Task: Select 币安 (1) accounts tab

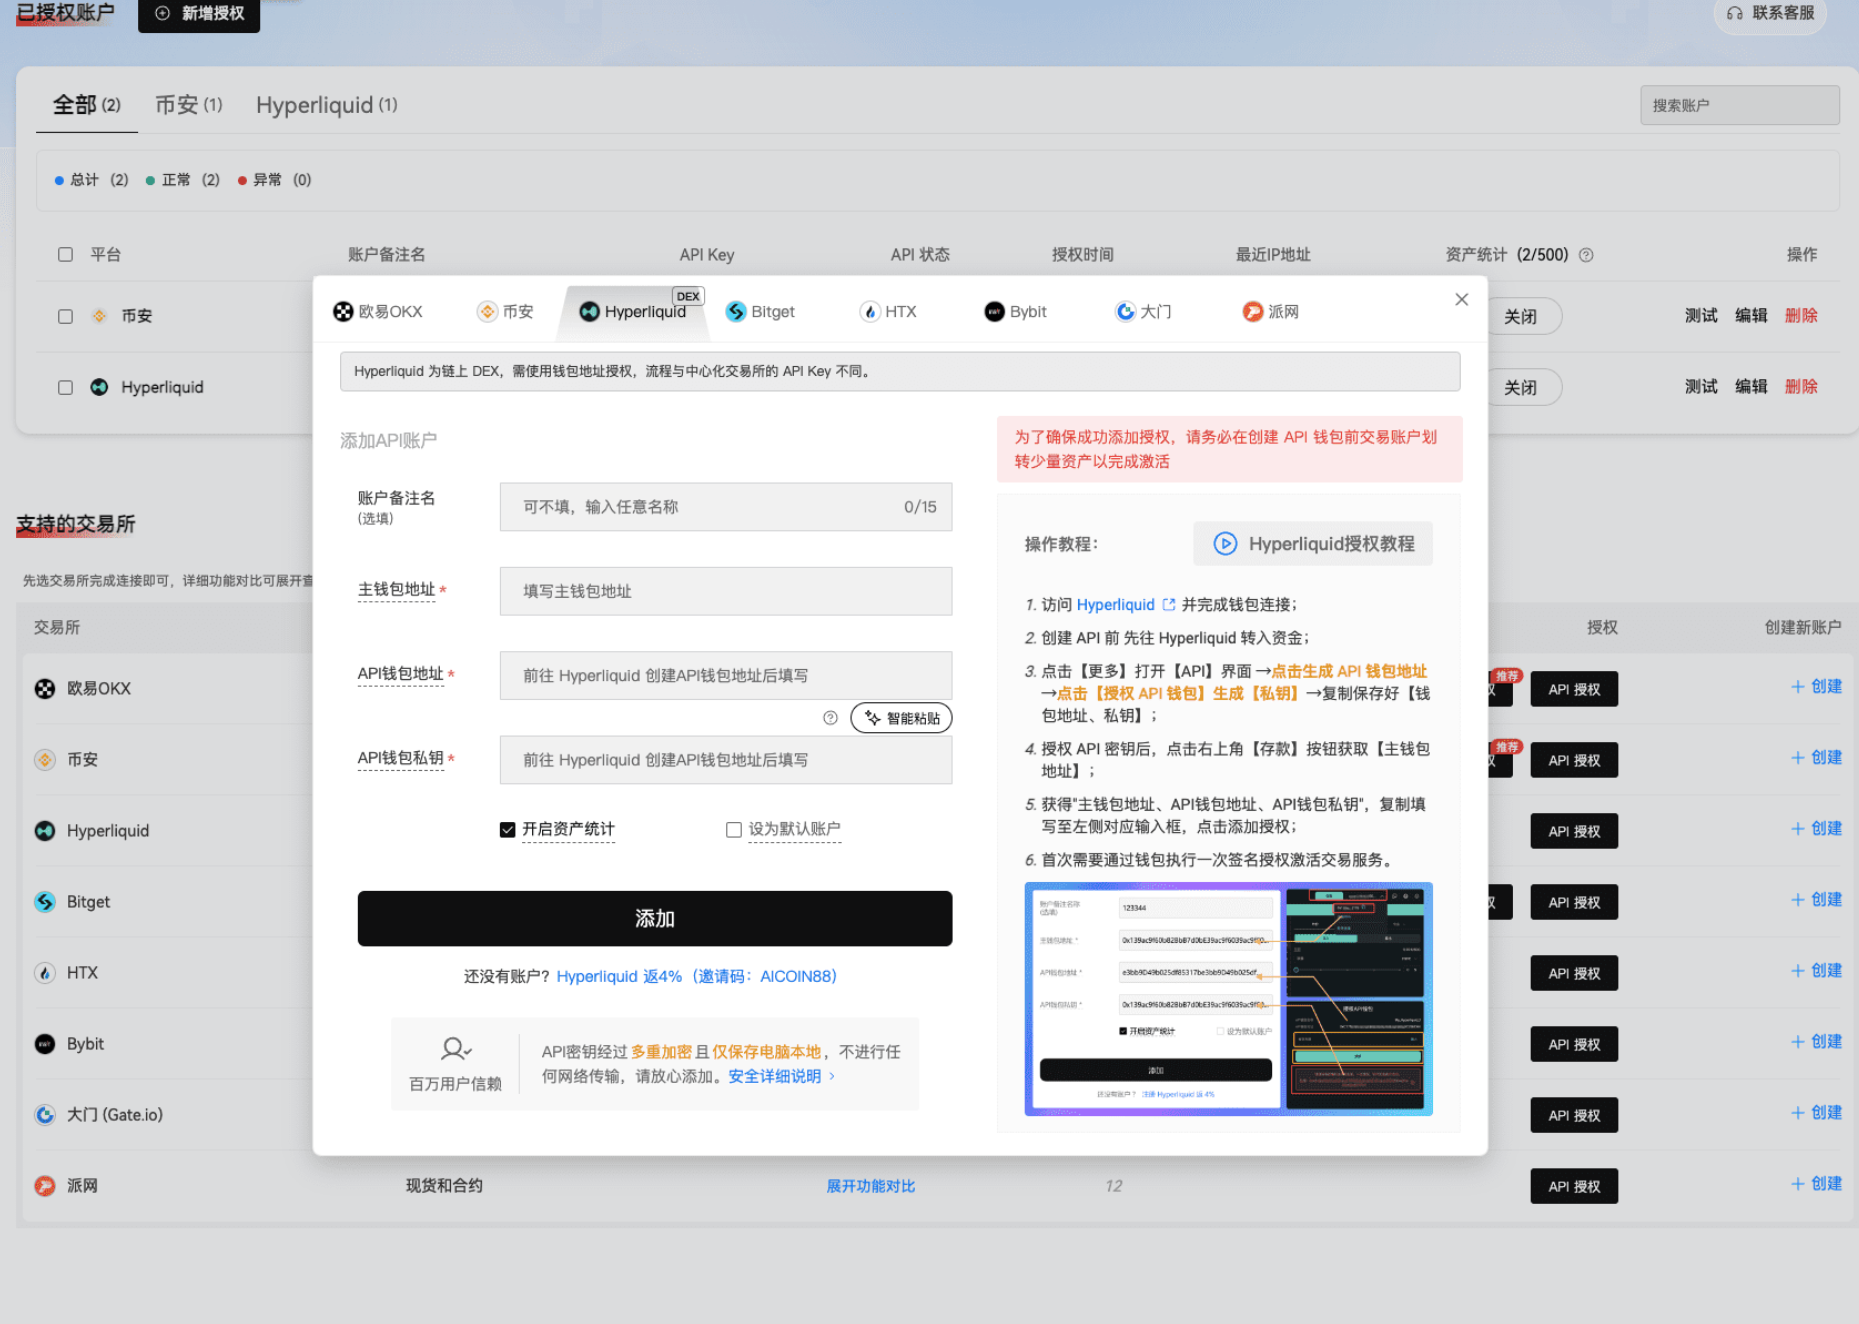Action: 189,105
